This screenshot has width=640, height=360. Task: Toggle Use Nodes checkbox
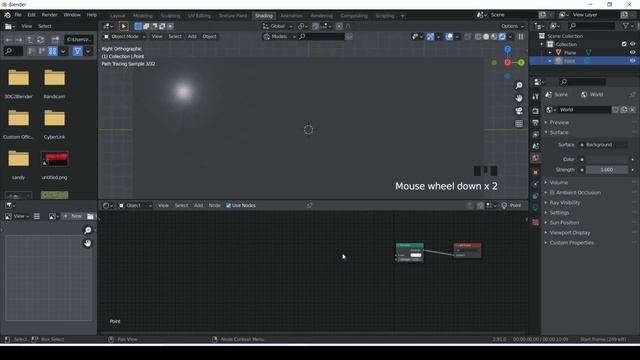(x=229, y=205)
